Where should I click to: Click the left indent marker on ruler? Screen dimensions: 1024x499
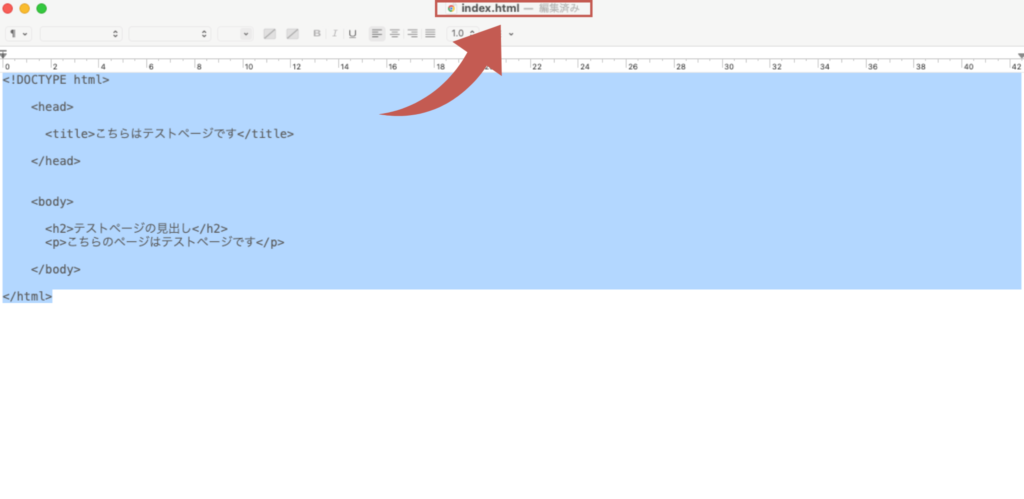pyautogui.click(x=5, y=56)
